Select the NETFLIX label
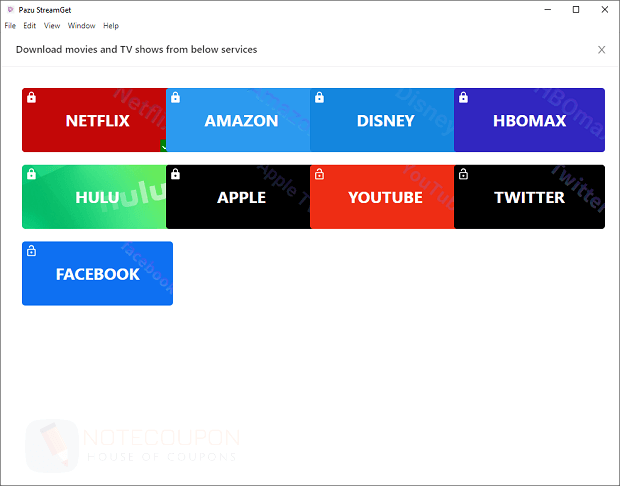Viewport: 620px width, 486px height. coord(97,121)
